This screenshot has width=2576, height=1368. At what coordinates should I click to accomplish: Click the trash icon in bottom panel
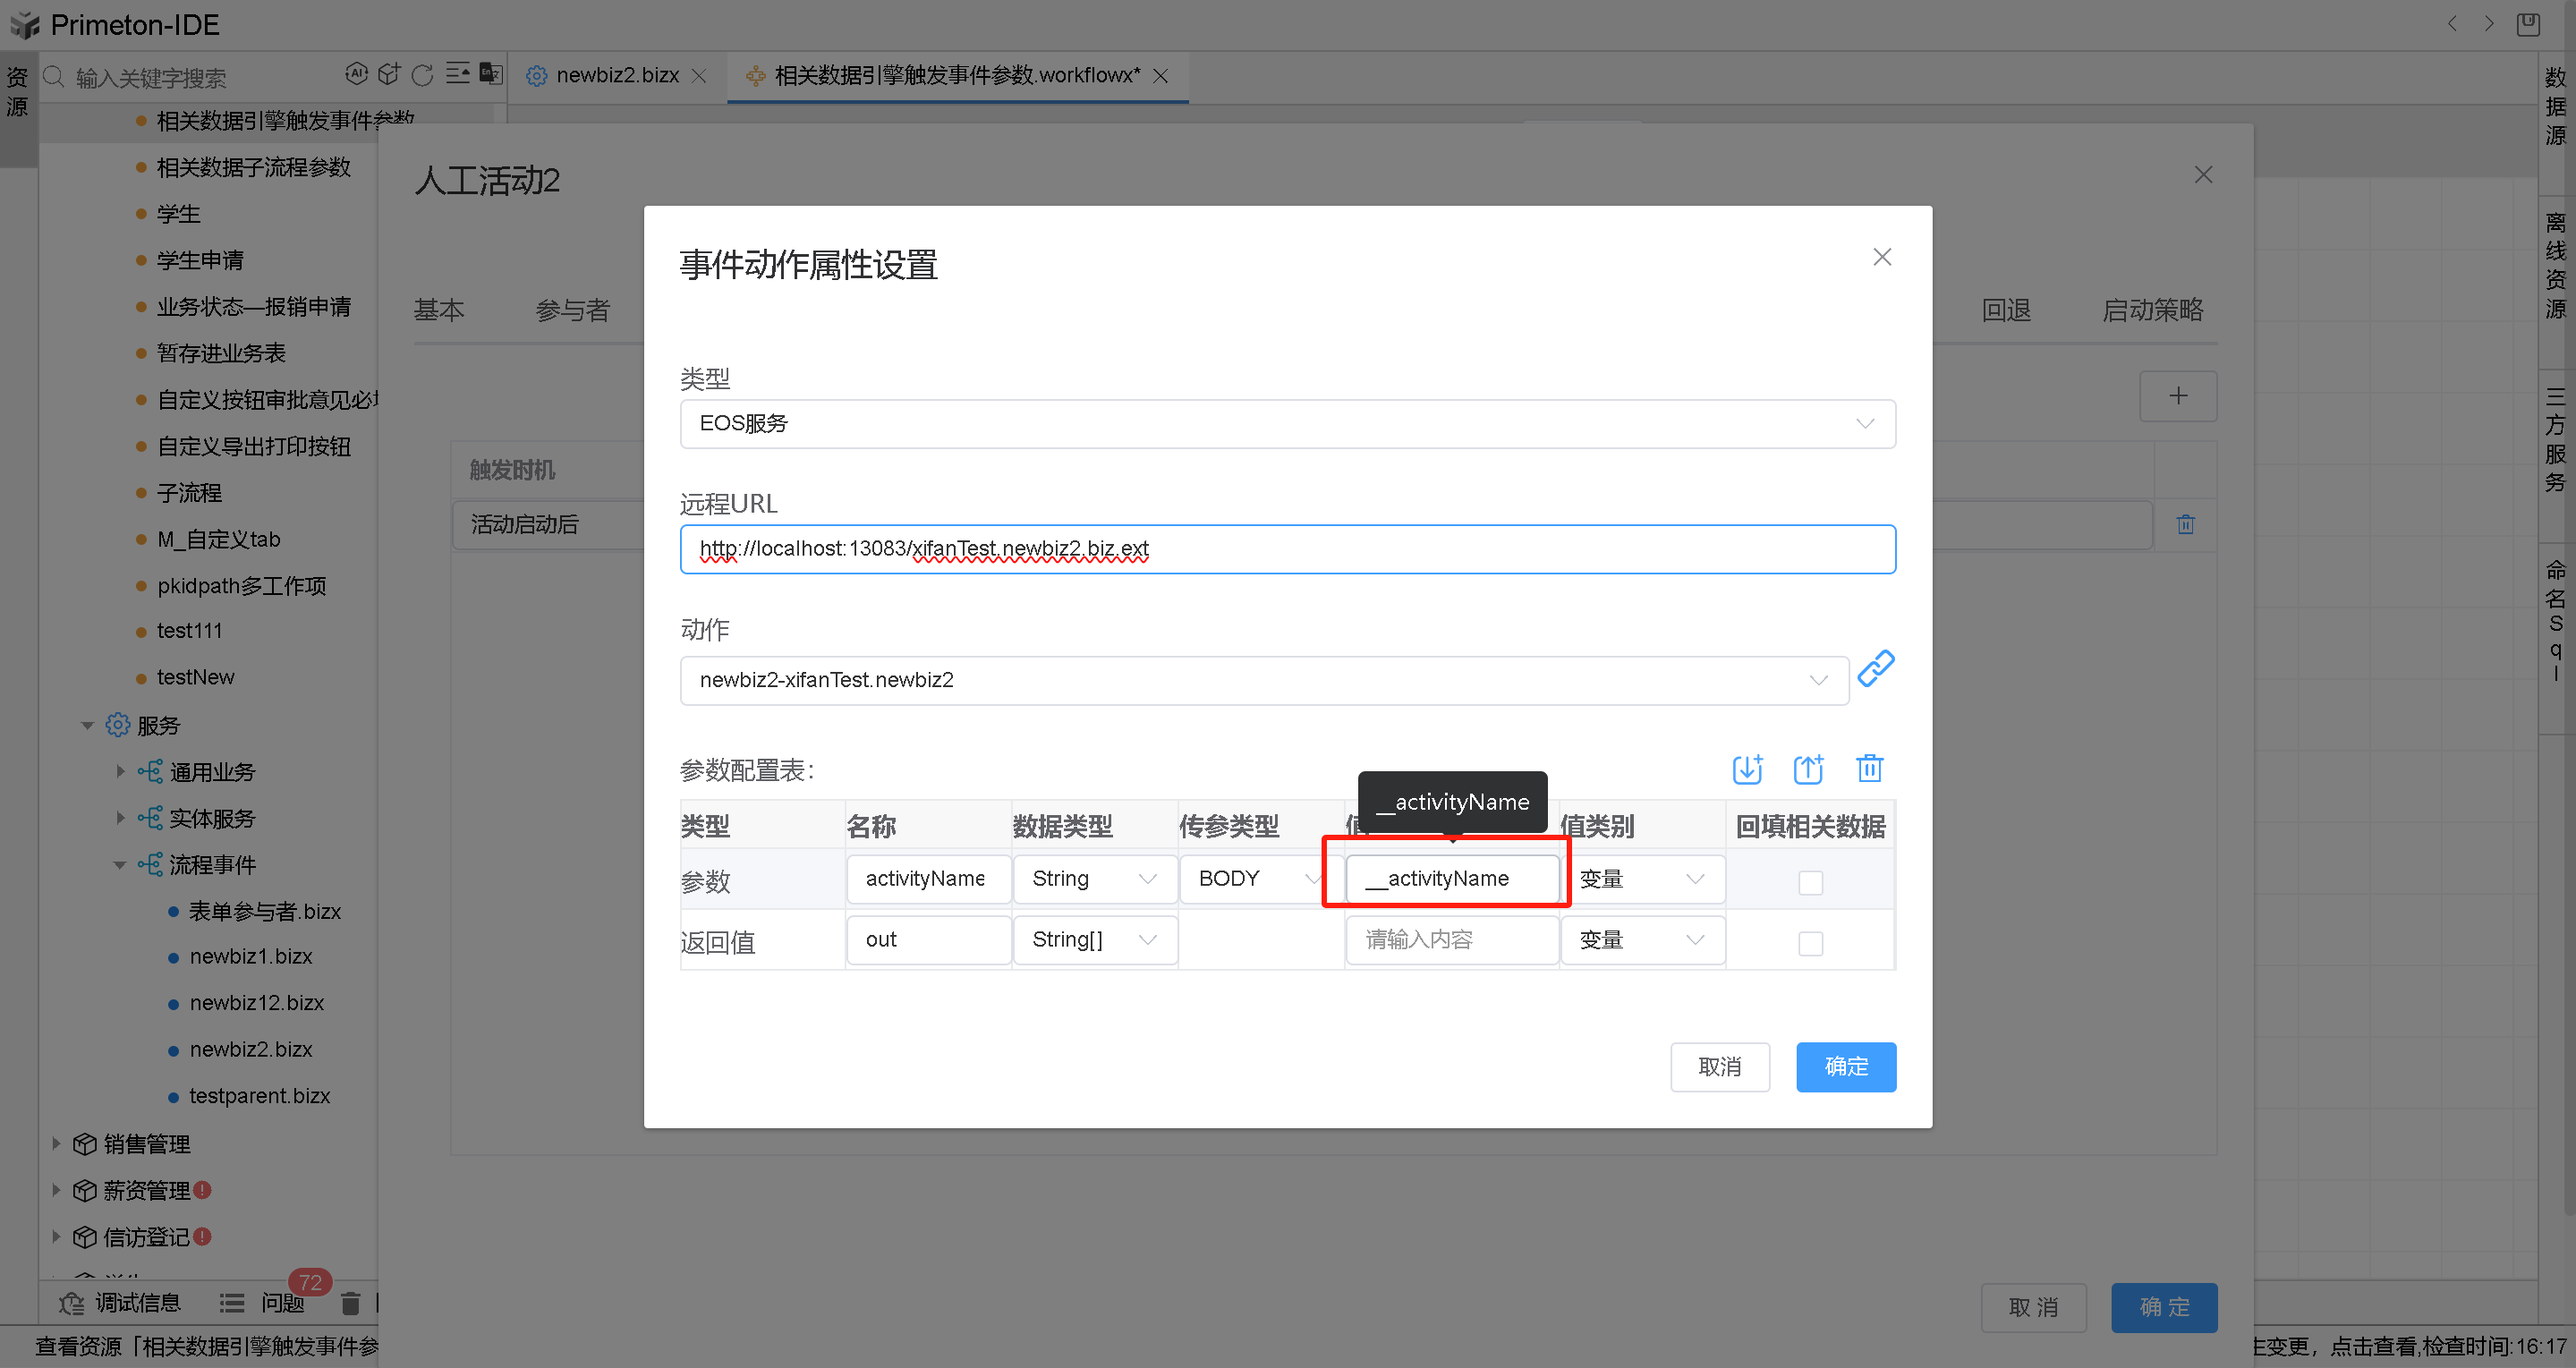click(350, 1303)
